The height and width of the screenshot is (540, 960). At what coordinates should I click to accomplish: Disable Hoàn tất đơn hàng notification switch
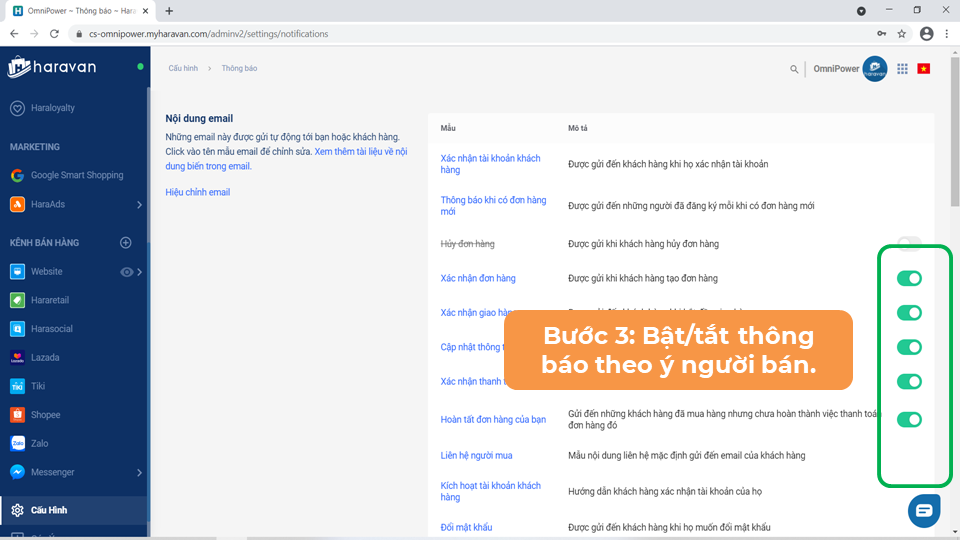[x=908, y=420]
